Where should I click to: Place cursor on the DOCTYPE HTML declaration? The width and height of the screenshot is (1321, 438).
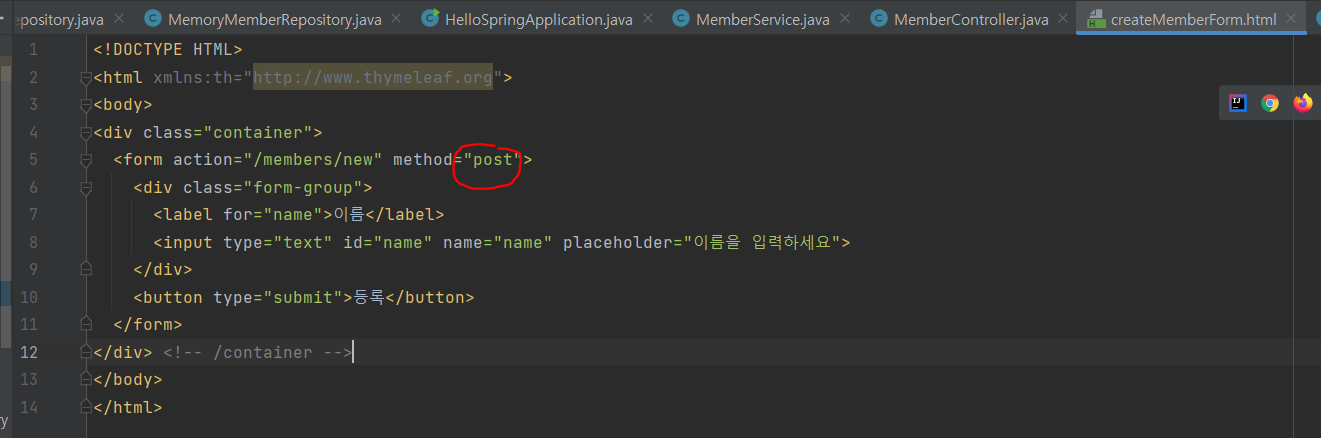(x=168, y=49)
